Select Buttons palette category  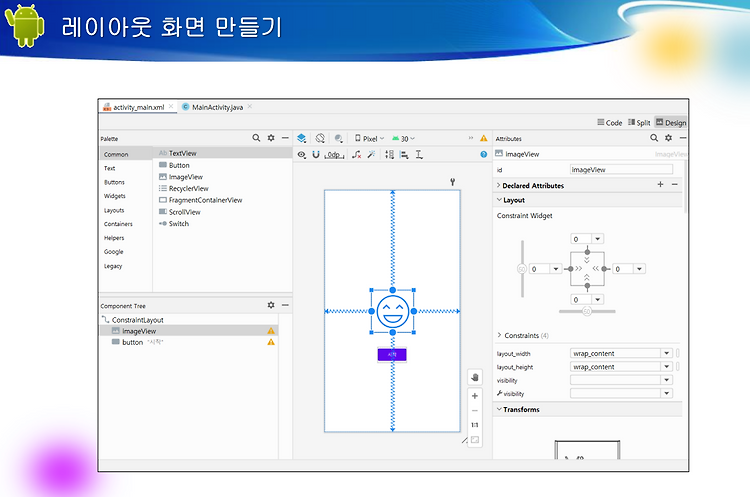[x=114, y=182]
